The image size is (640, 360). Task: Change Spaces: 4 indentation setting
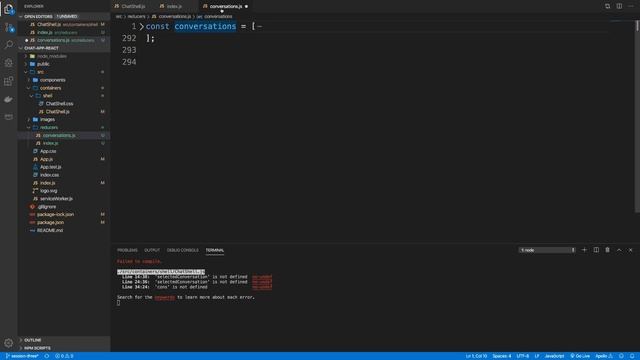pos(502,356)
